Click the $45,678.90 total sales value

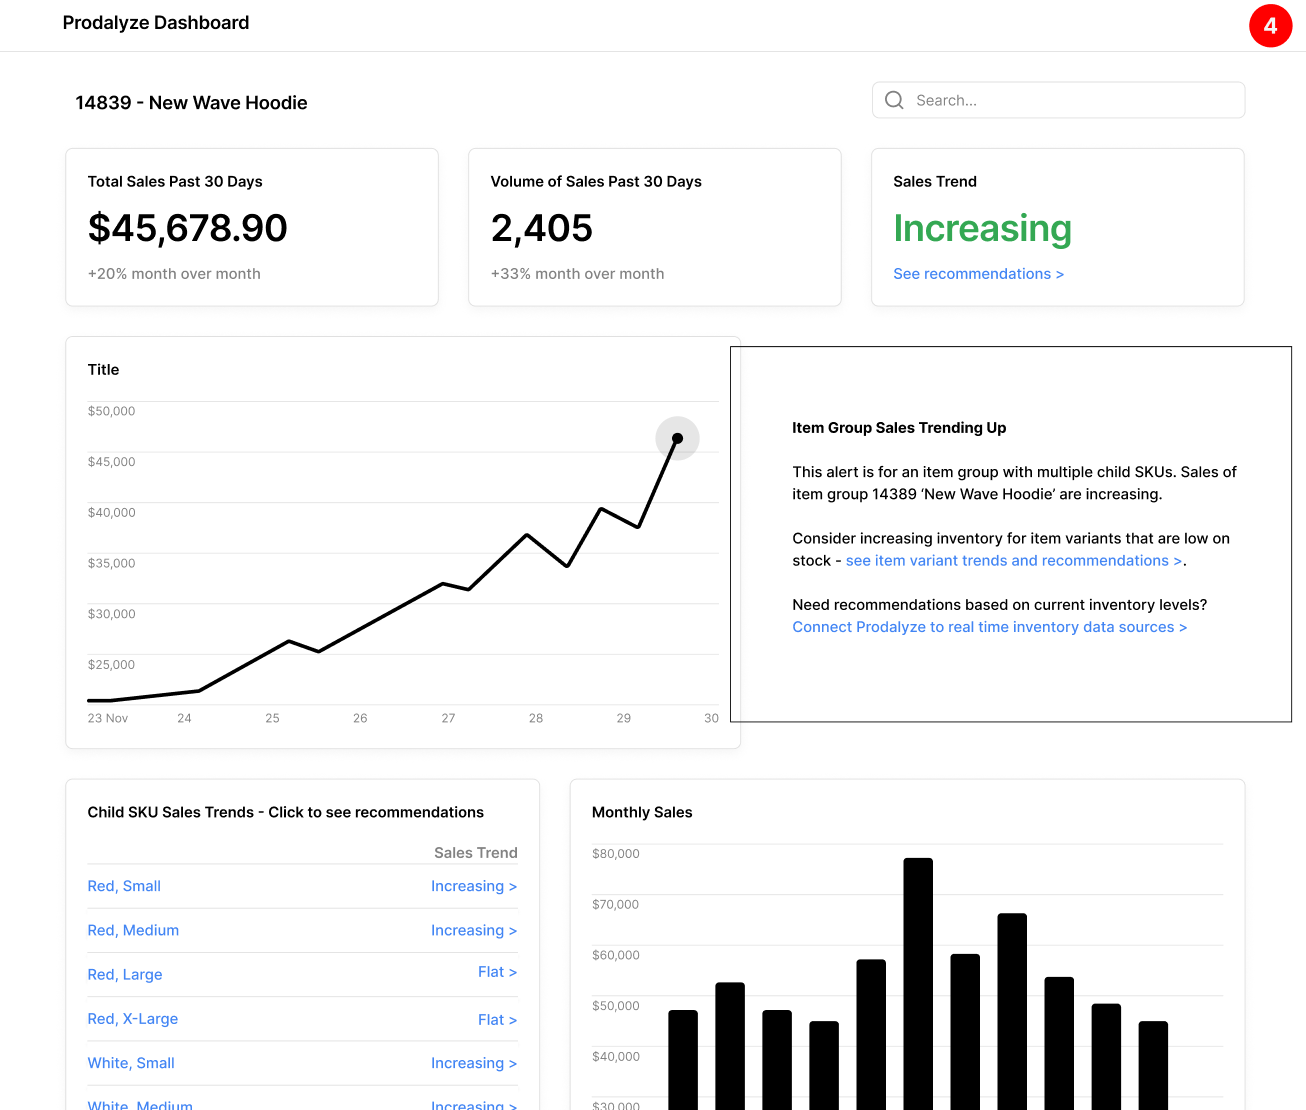[188, 228]
